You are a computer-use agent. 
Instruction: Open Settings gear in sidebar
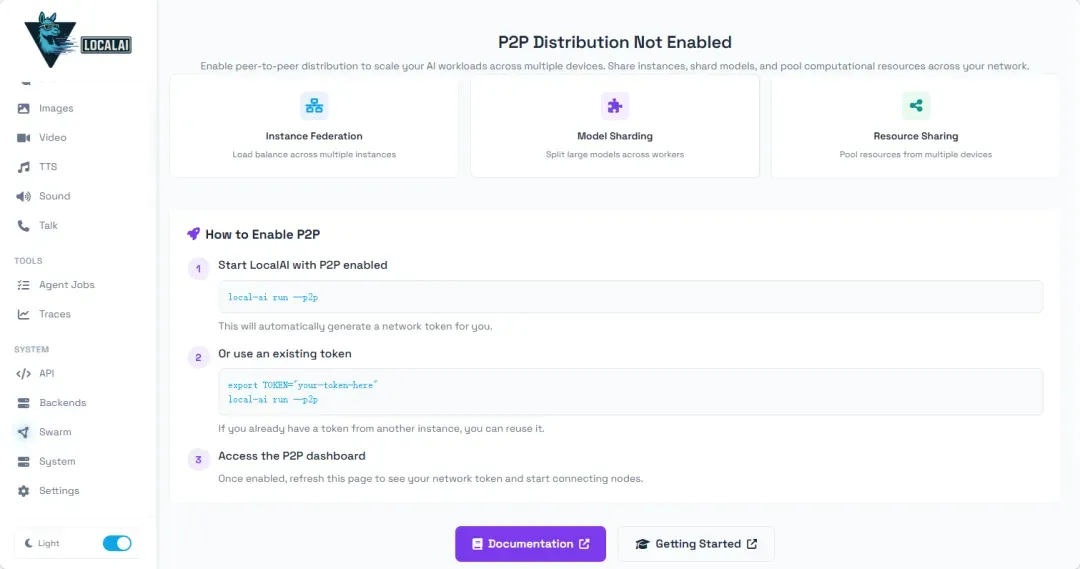click(x=59, y=491)
